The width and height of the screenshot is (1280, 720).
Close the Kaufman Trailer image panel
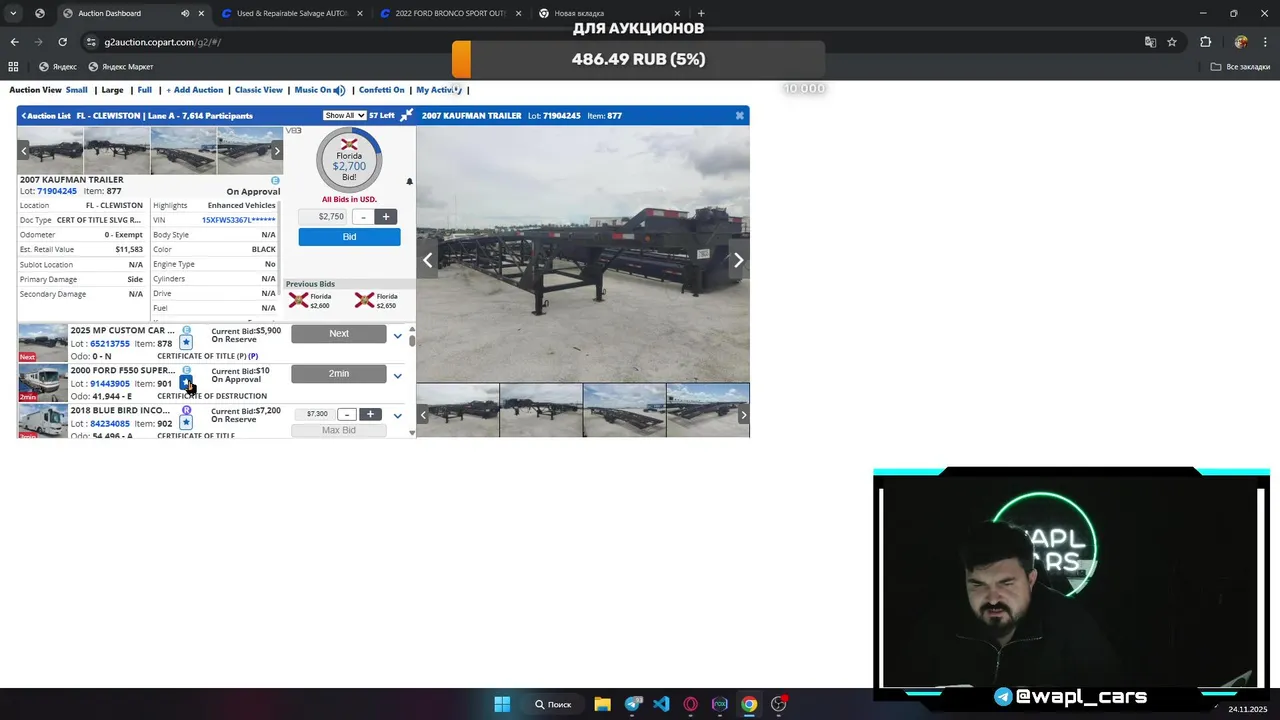[x=740, y=116]
